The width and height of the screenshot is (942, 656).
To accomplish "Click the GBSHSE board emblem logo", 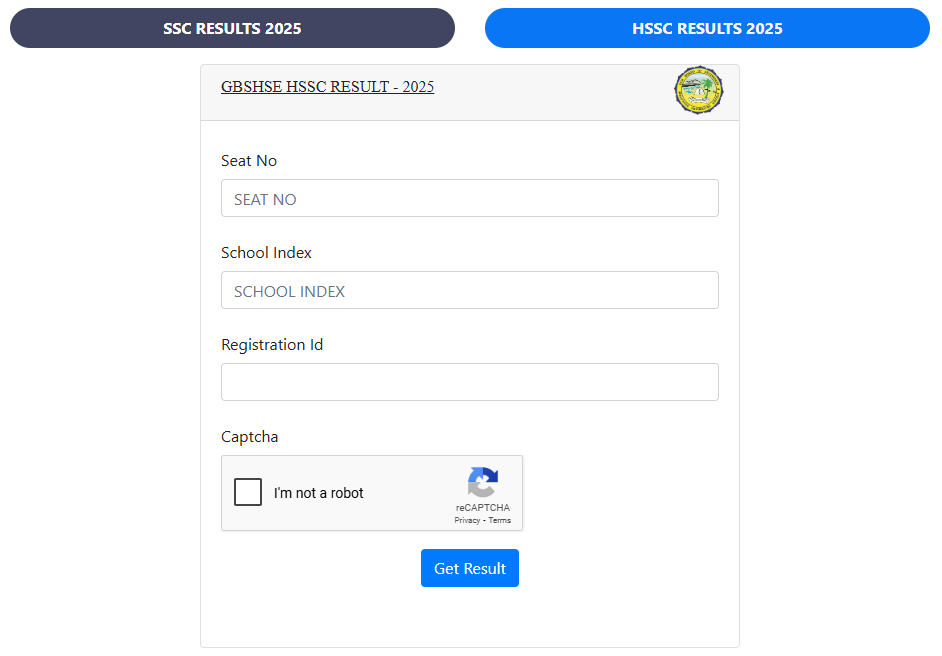I will click(699, 90).
